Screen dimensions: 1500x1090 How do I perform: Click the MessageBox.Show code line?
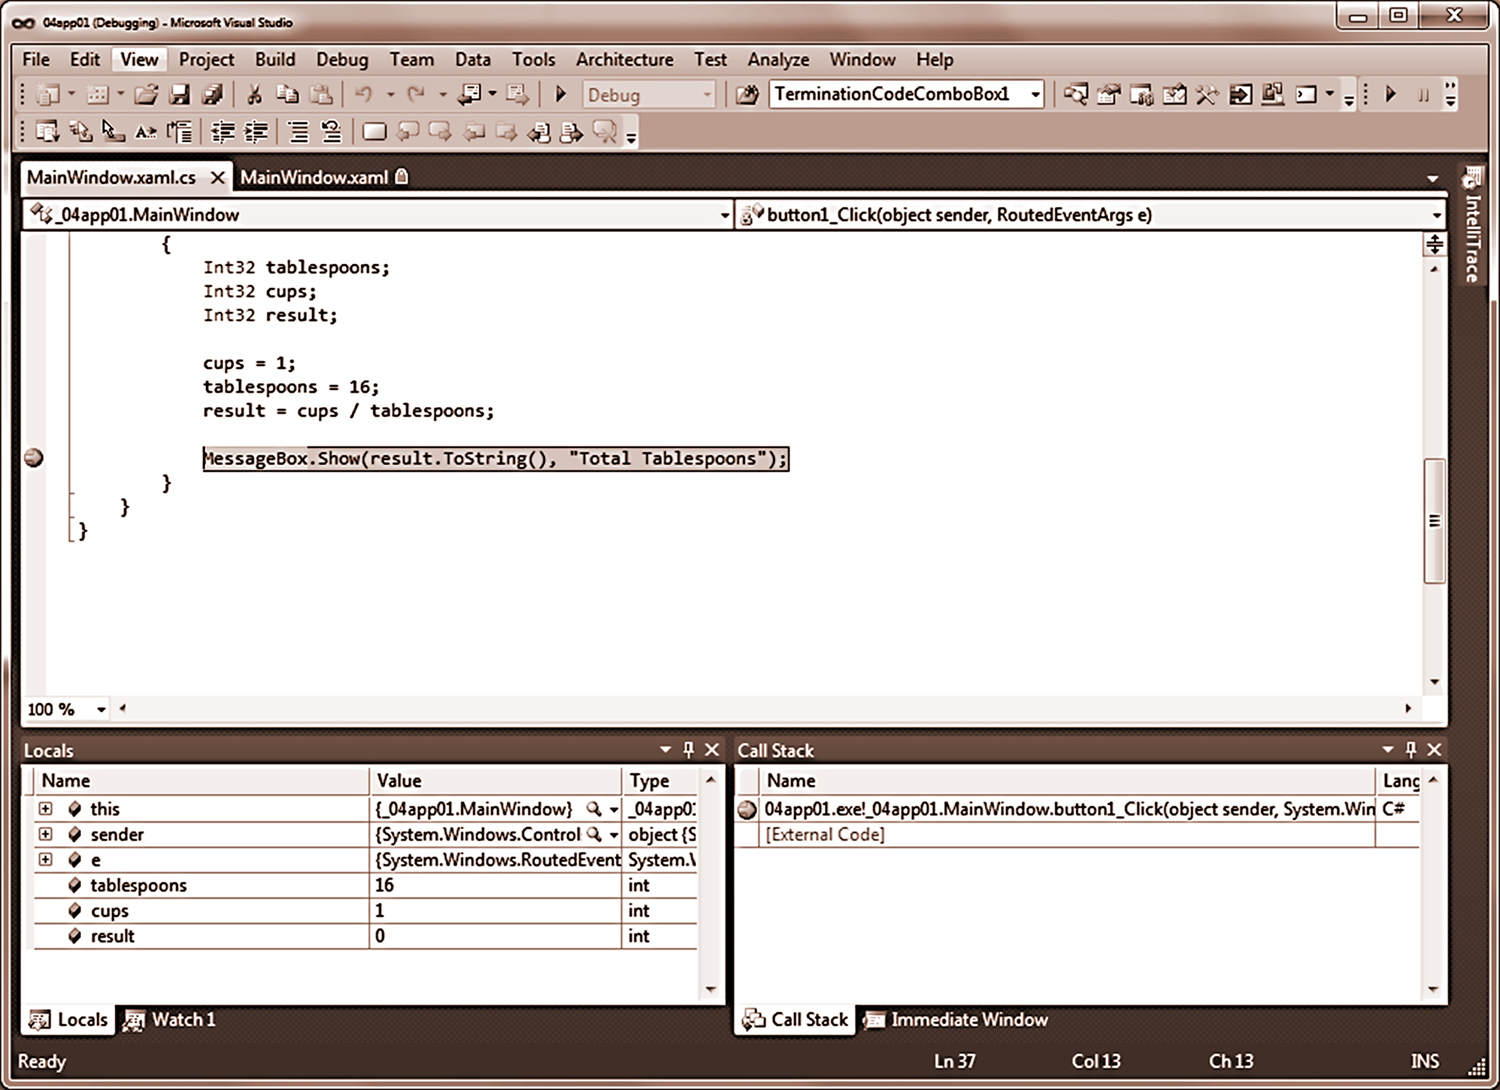click(496, 459)
